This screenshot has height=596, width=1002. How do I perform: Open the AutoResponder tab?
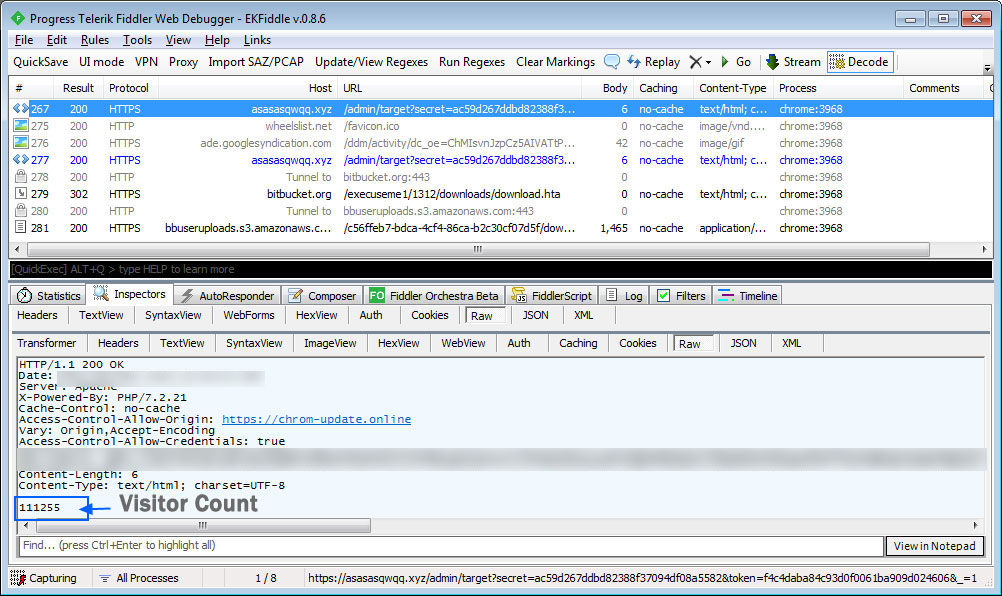point(226,296)
